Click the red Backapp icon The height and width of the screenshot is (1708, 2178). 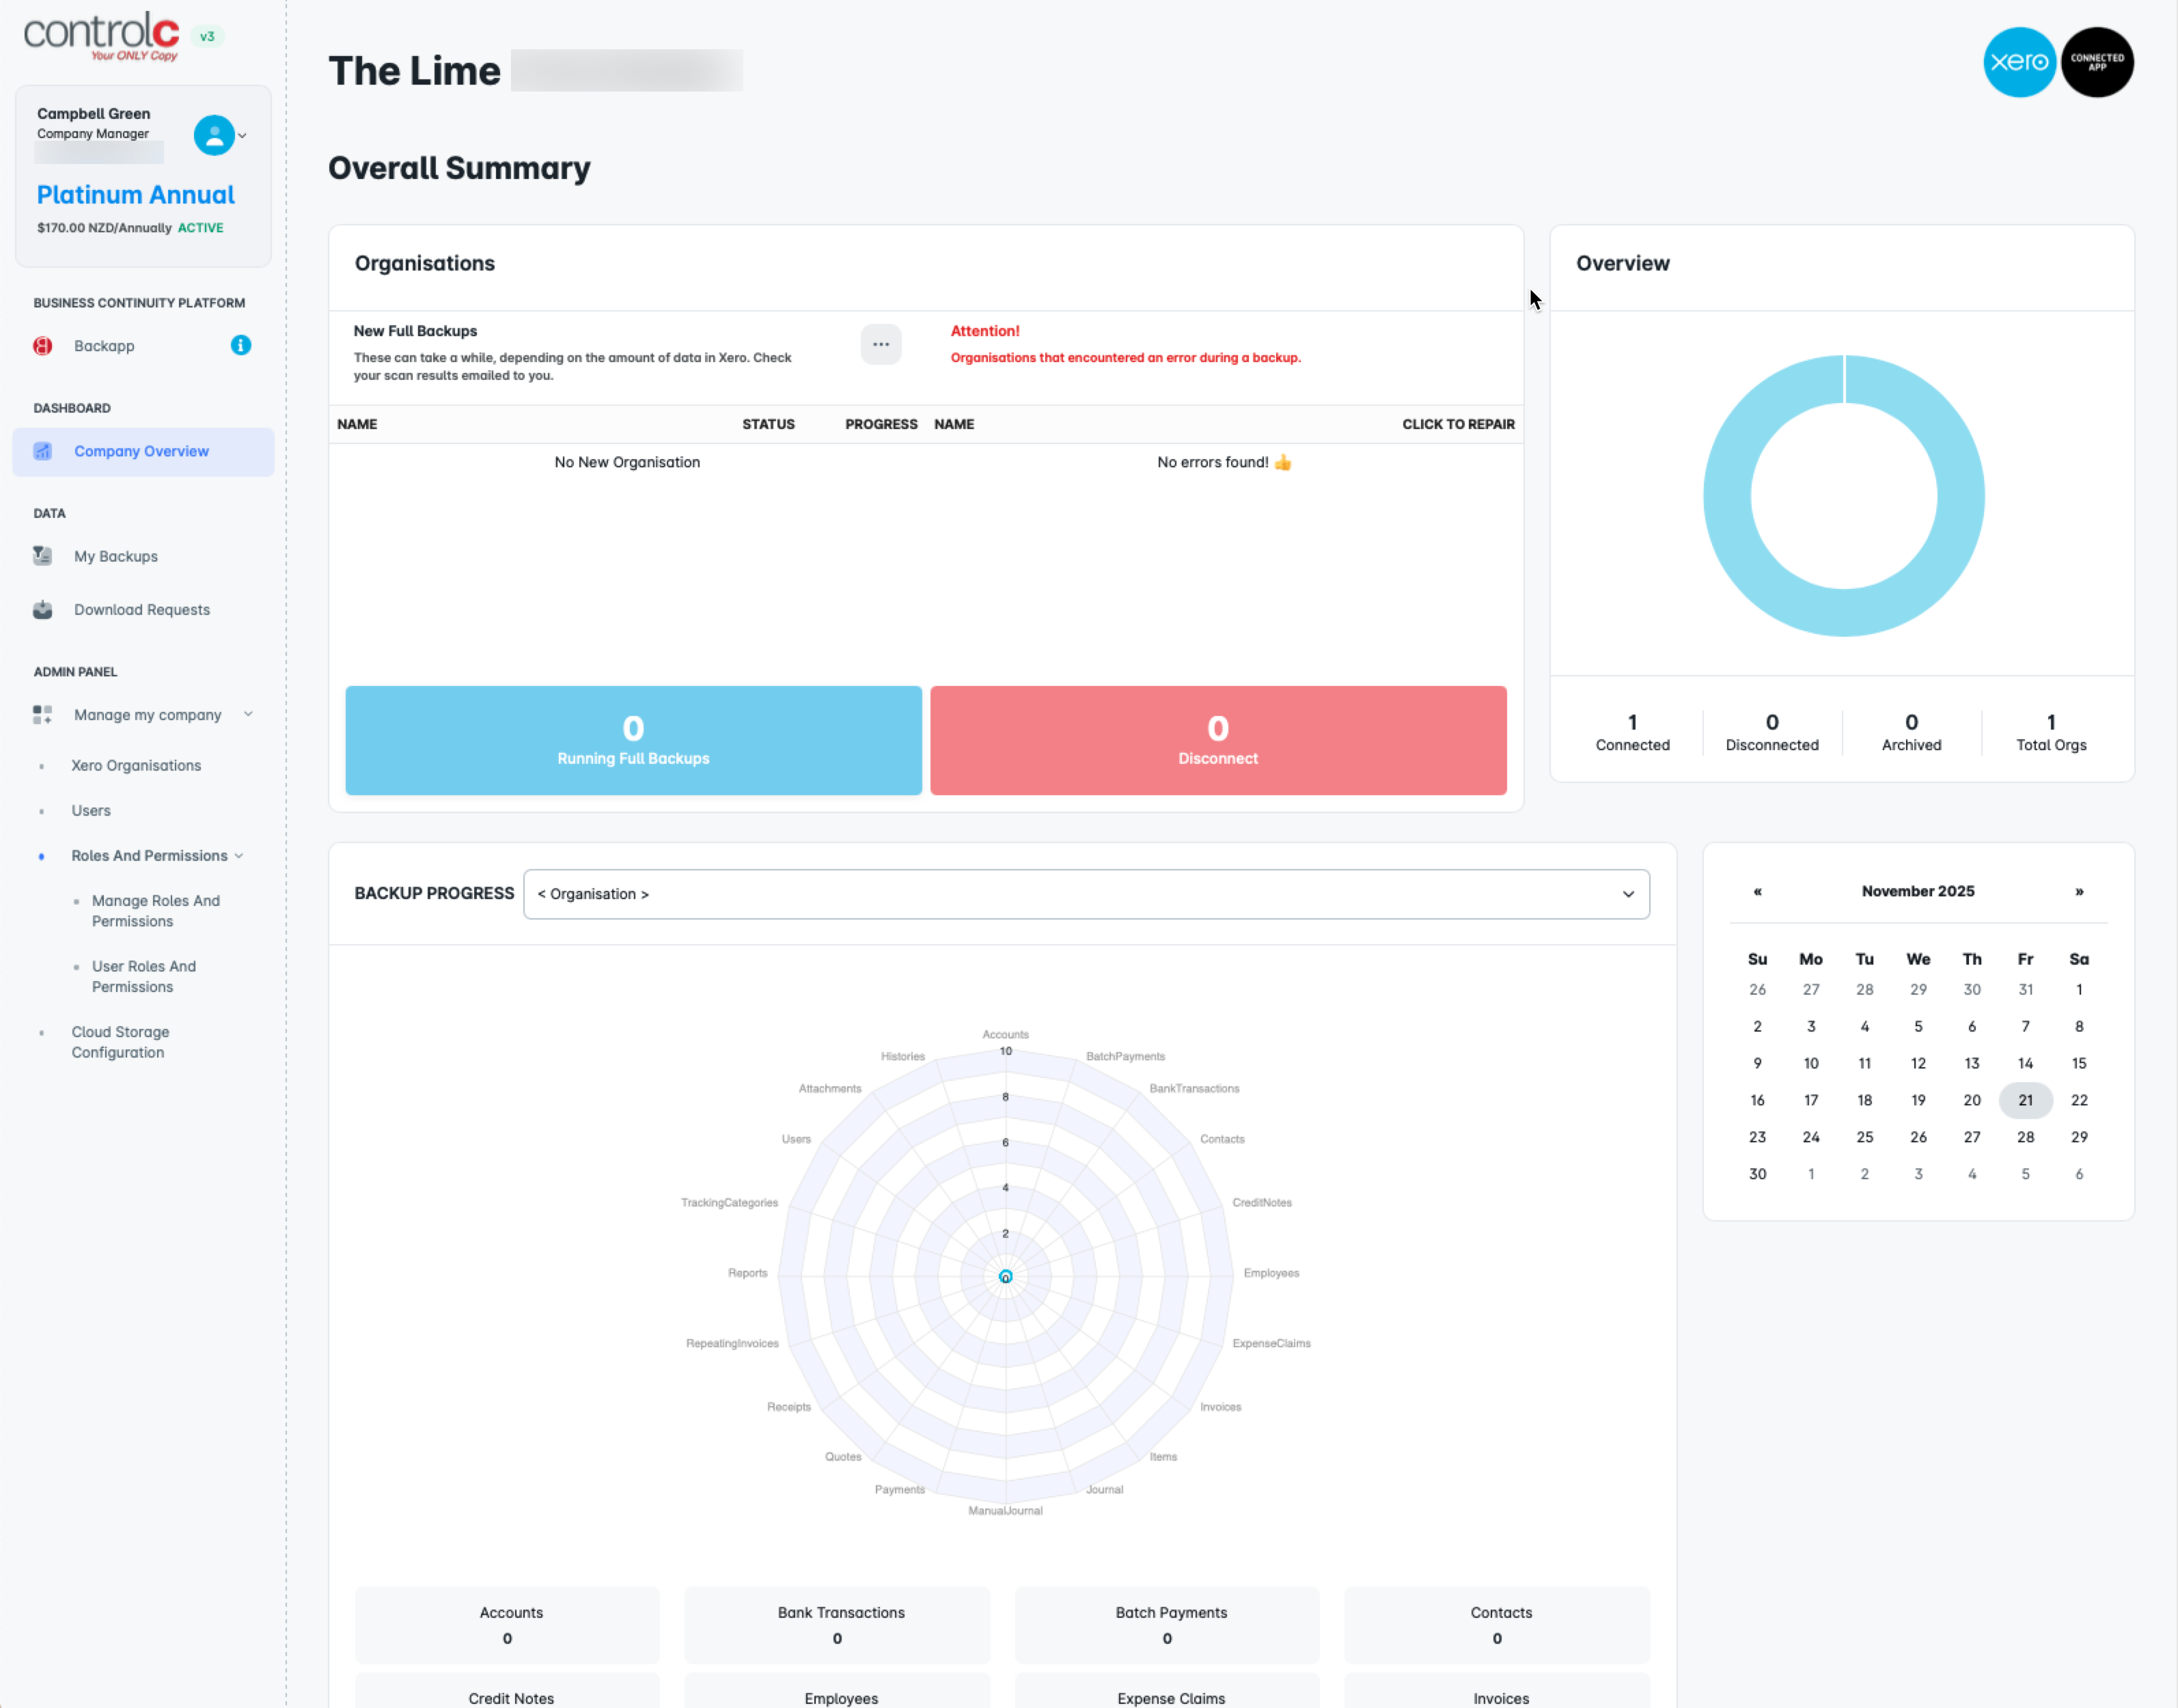point(42,346)
